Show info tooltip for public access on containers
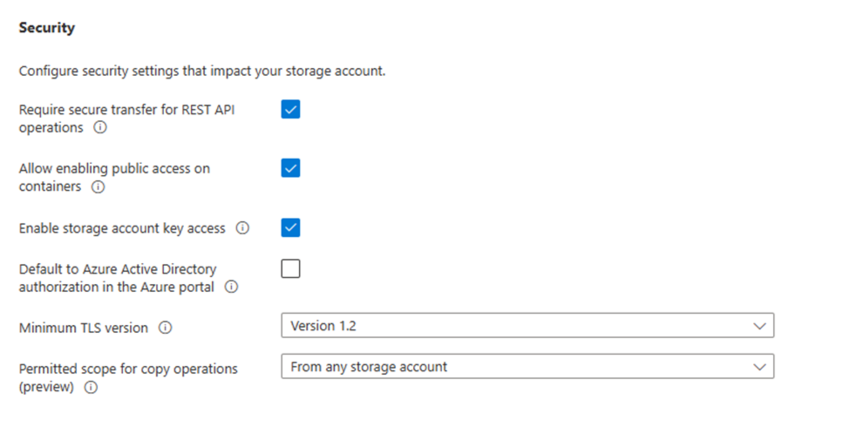 pos(98,187)
